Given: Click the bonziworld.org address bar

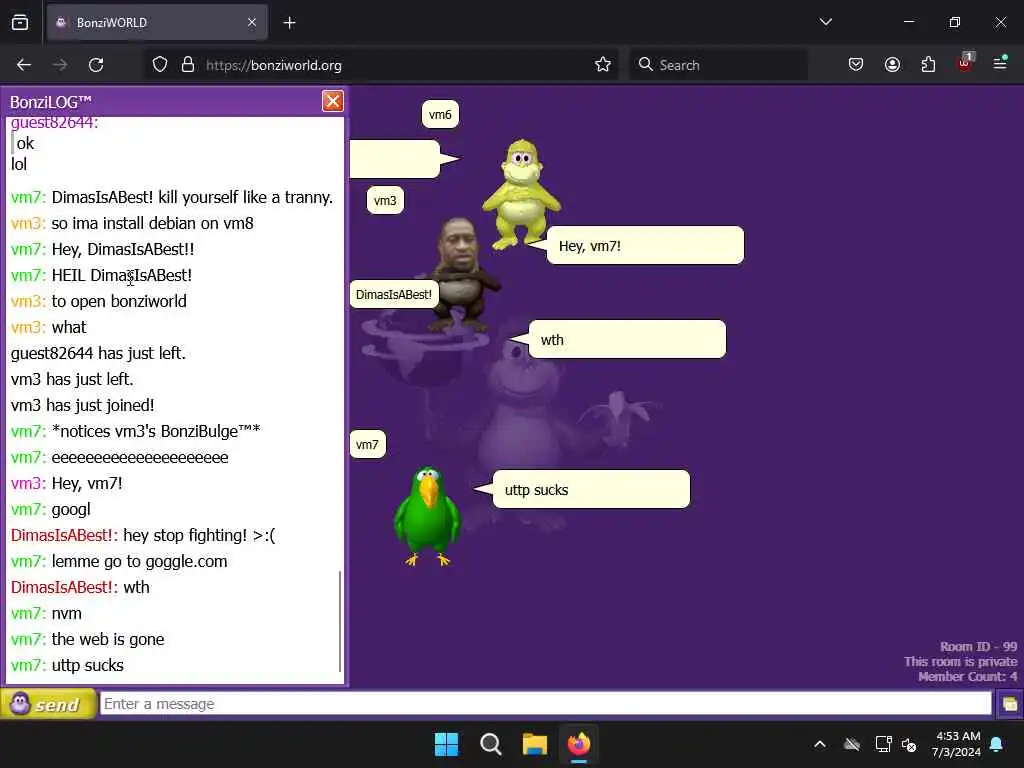Looking at the screenshot, I should click(380, 65).
